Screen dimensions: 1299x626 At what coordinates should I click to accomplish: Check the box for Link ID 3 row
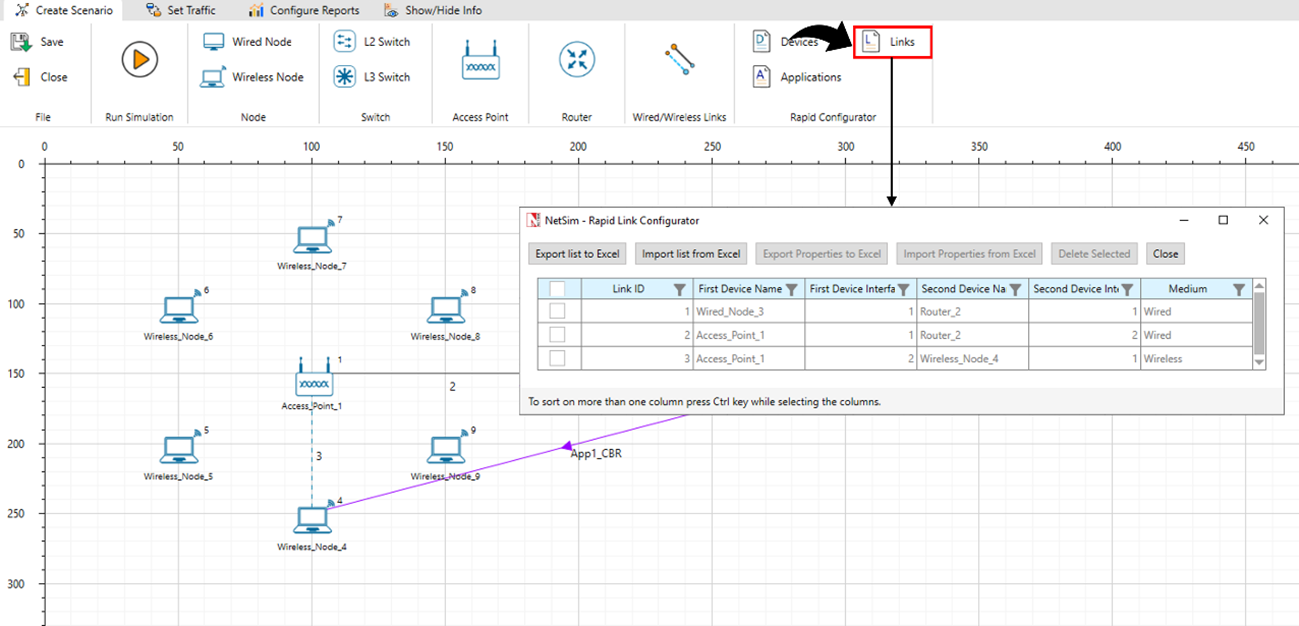(x=557, y=358)
